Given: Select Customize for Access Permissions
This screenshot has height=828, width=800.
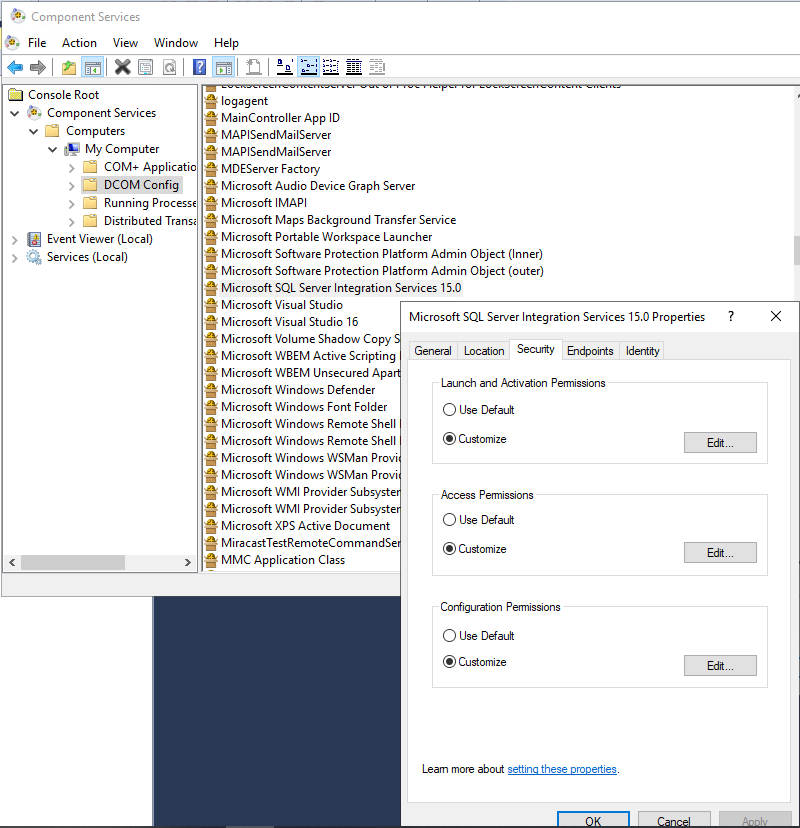Looking at the screenshot, I should [x=449, y=549].
